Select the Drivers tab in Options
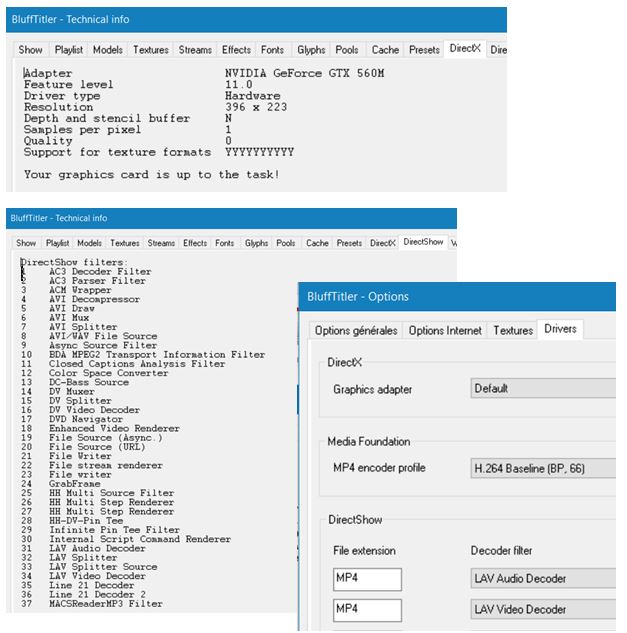 tap(560, 329)
